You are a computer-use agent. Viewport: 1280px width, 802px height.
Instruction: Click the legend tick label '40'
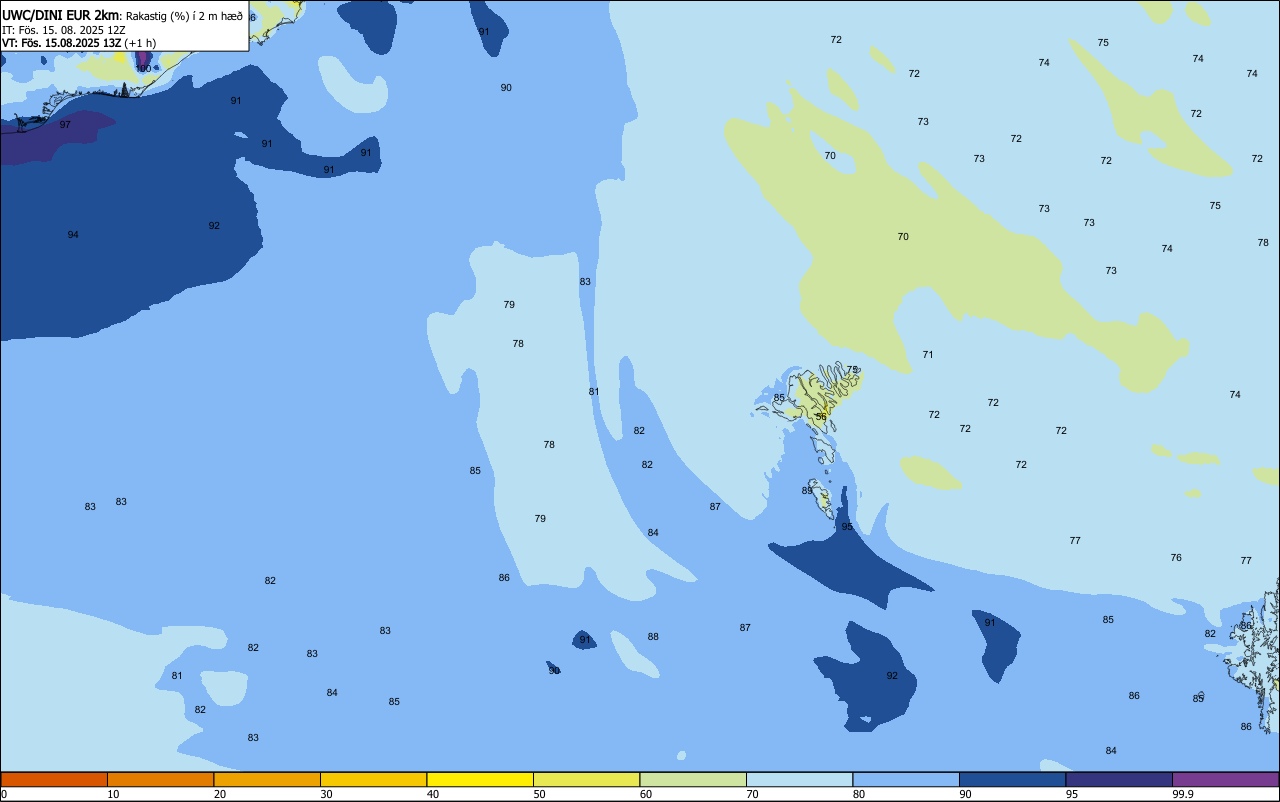(433, 794)
